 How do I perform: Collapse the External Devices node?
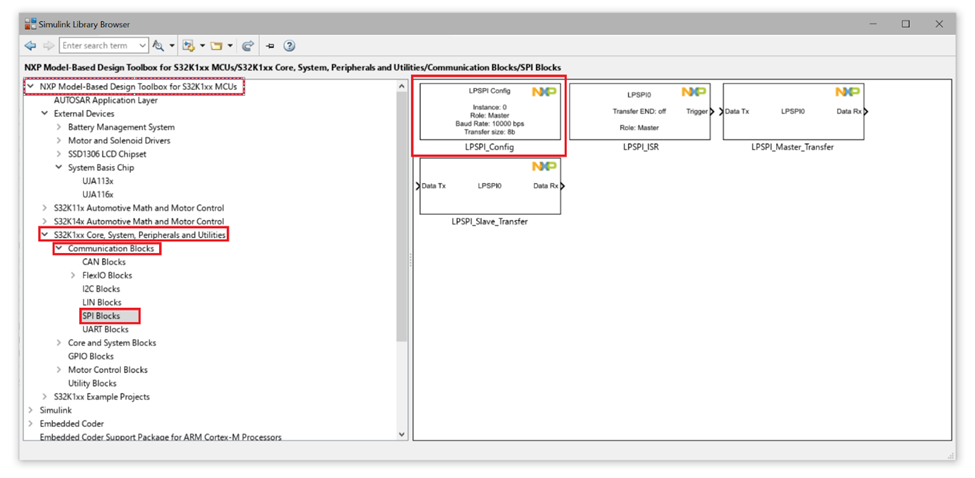point(44,114)
